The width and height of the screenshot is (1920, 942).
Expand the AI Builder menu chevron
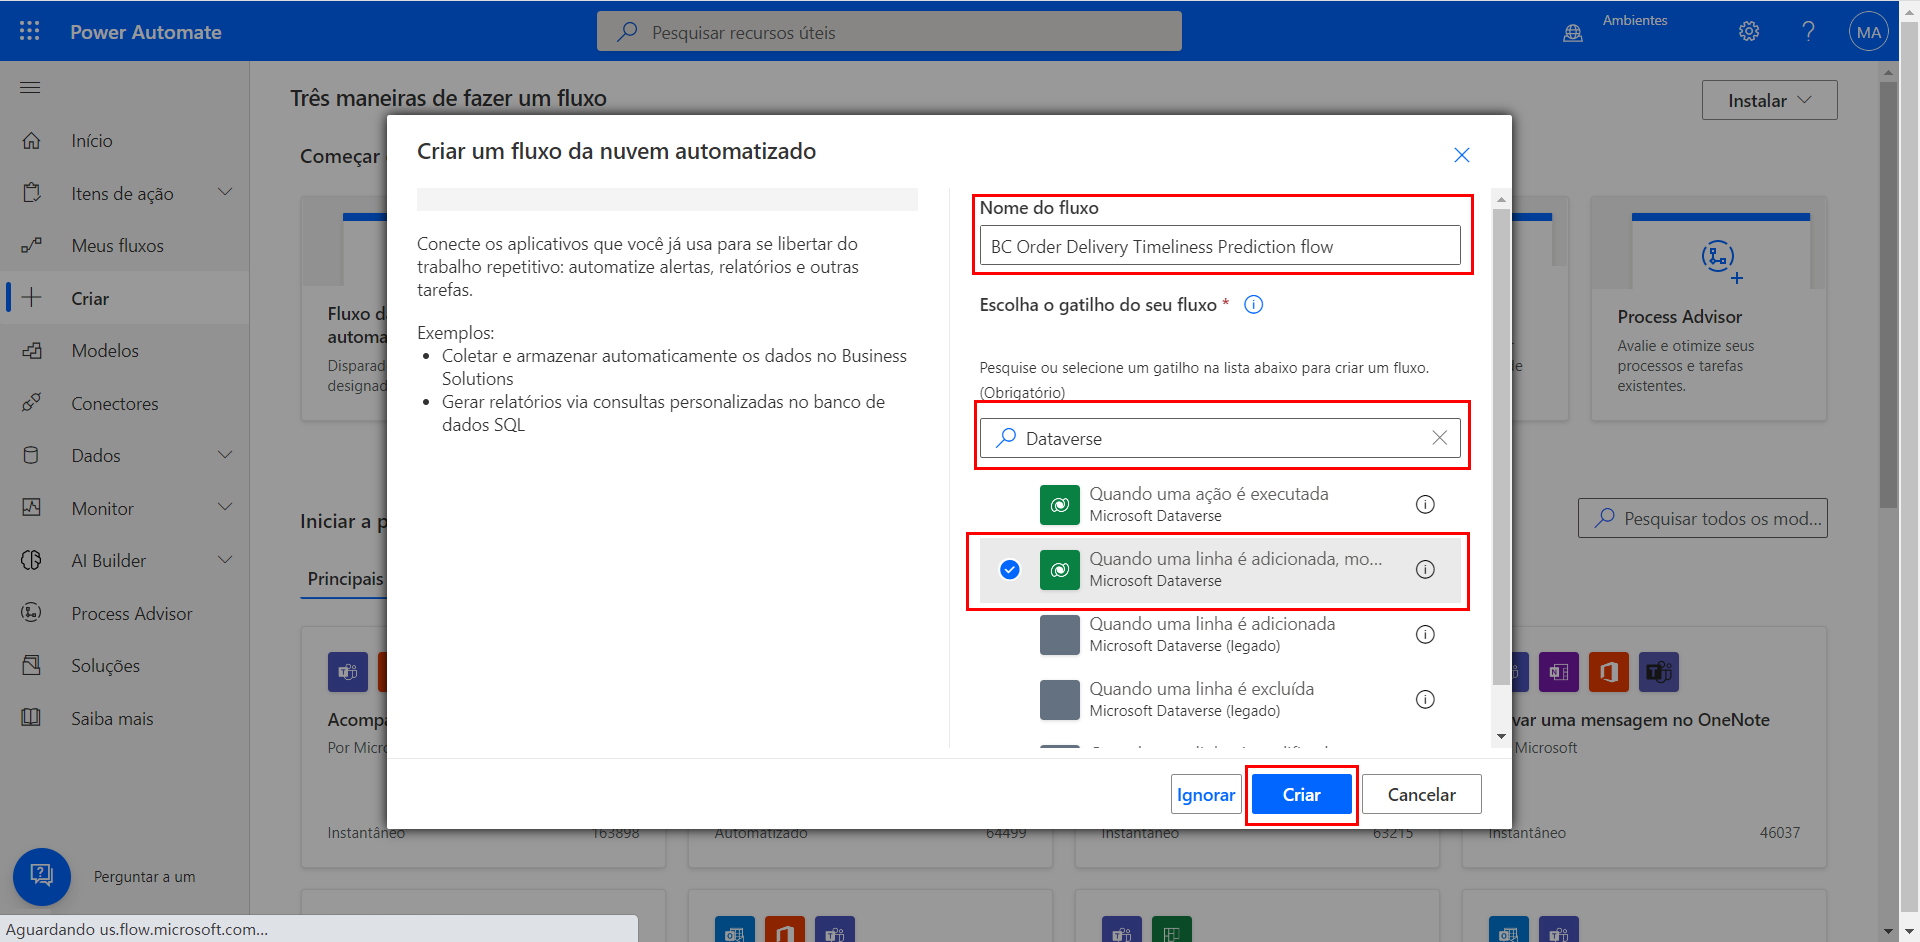point(225,560)
